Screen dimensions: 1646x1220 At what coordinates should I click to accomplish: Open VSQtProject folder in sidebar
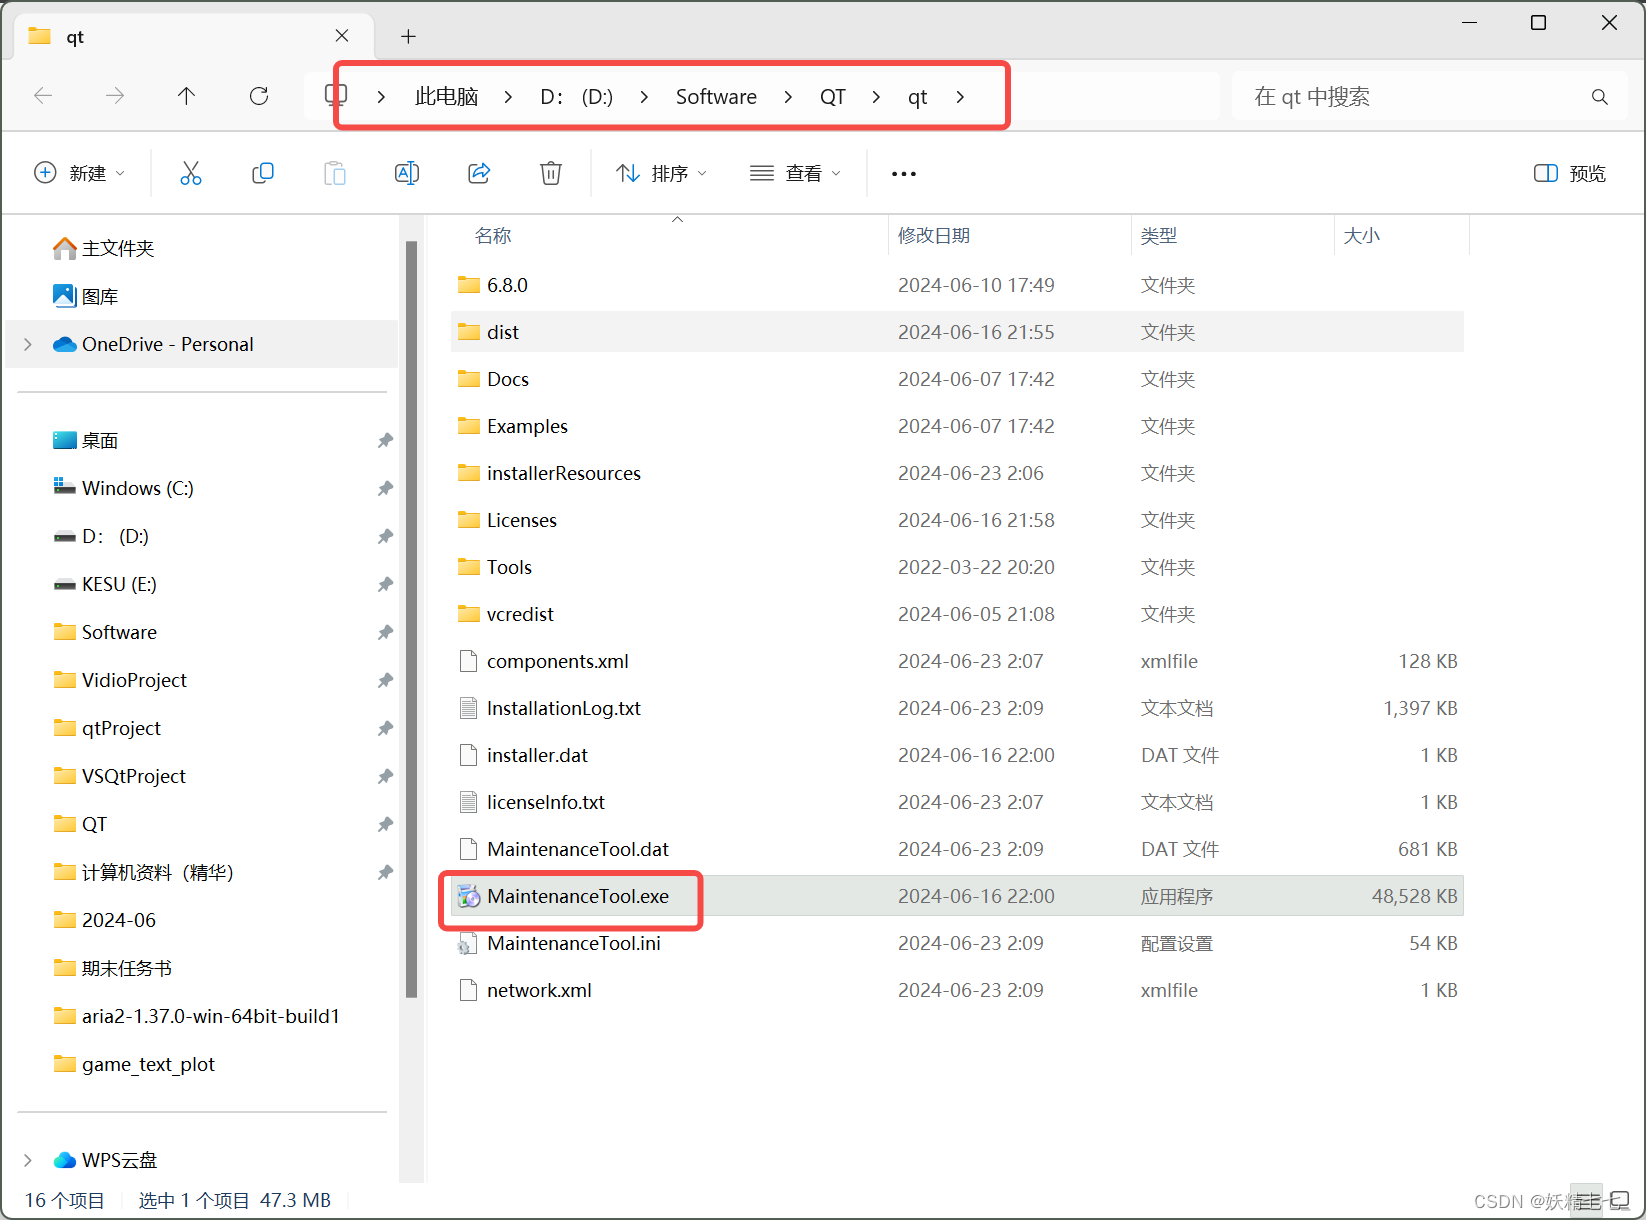[120, 776]
